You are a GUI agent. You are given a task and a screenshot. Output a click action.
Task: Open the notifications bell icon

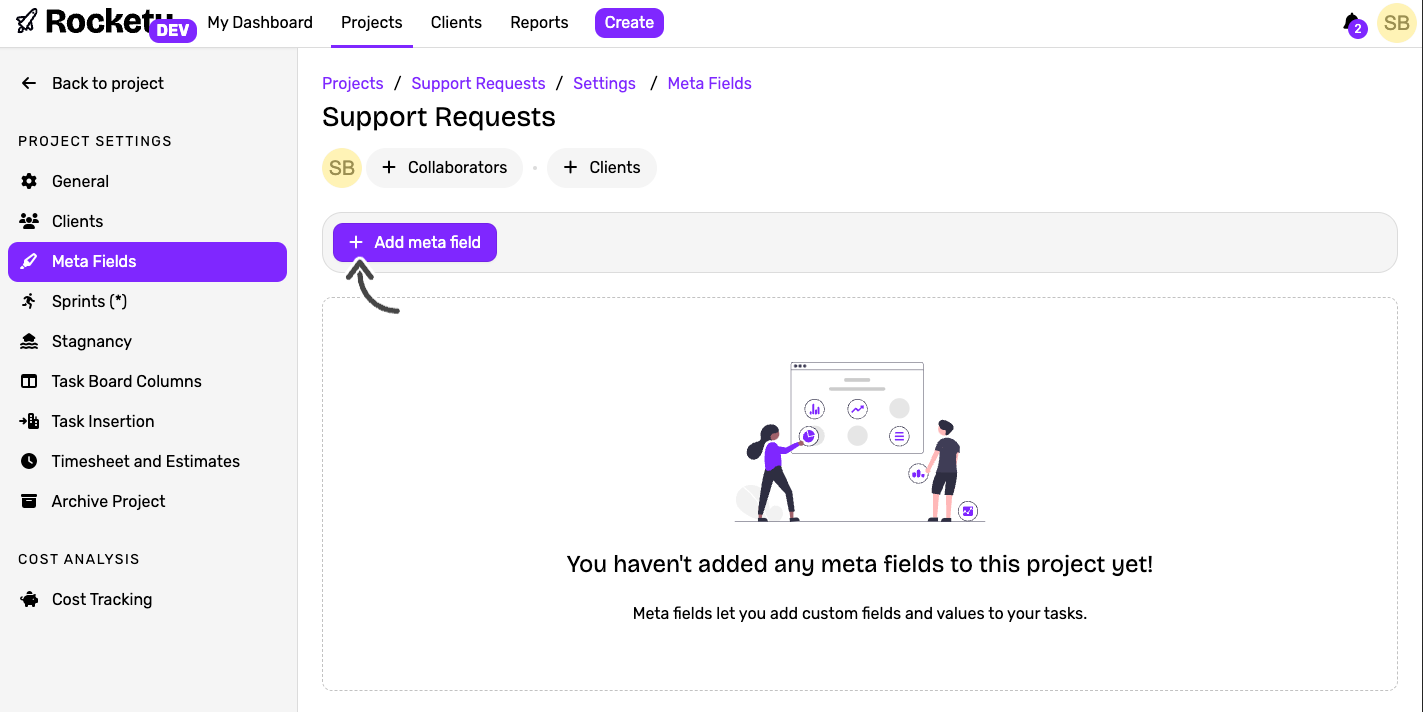click(x=1352, y=22)
